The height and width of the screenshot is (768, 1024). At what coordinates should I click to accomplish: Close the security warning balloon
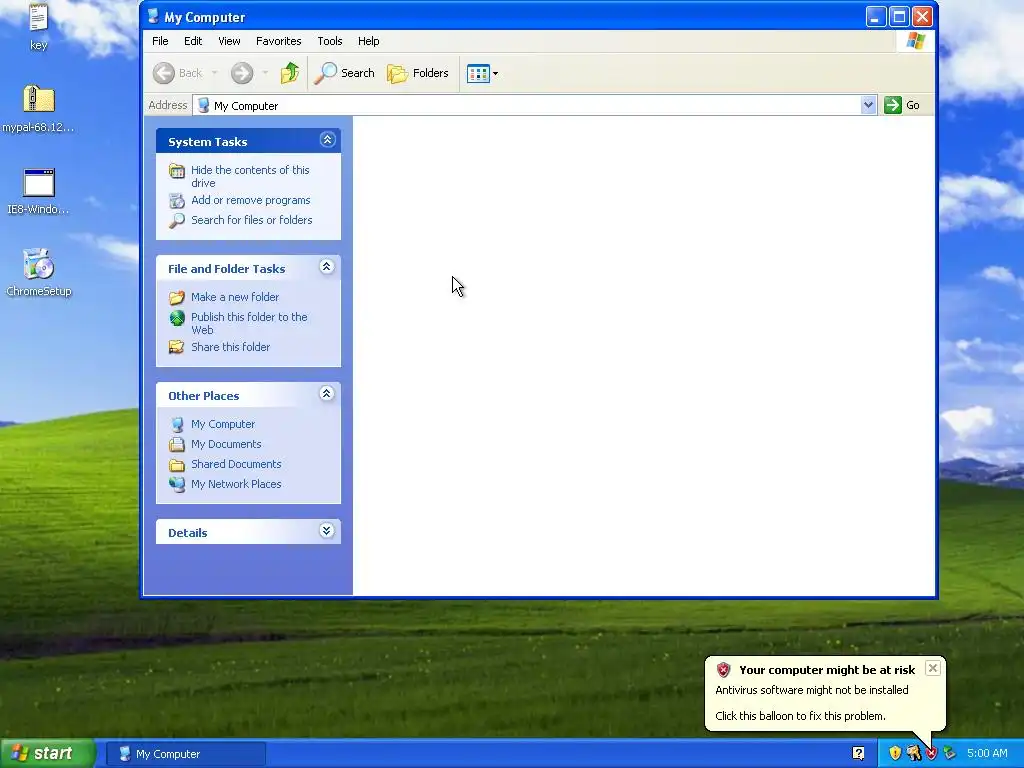pos(933,668)
